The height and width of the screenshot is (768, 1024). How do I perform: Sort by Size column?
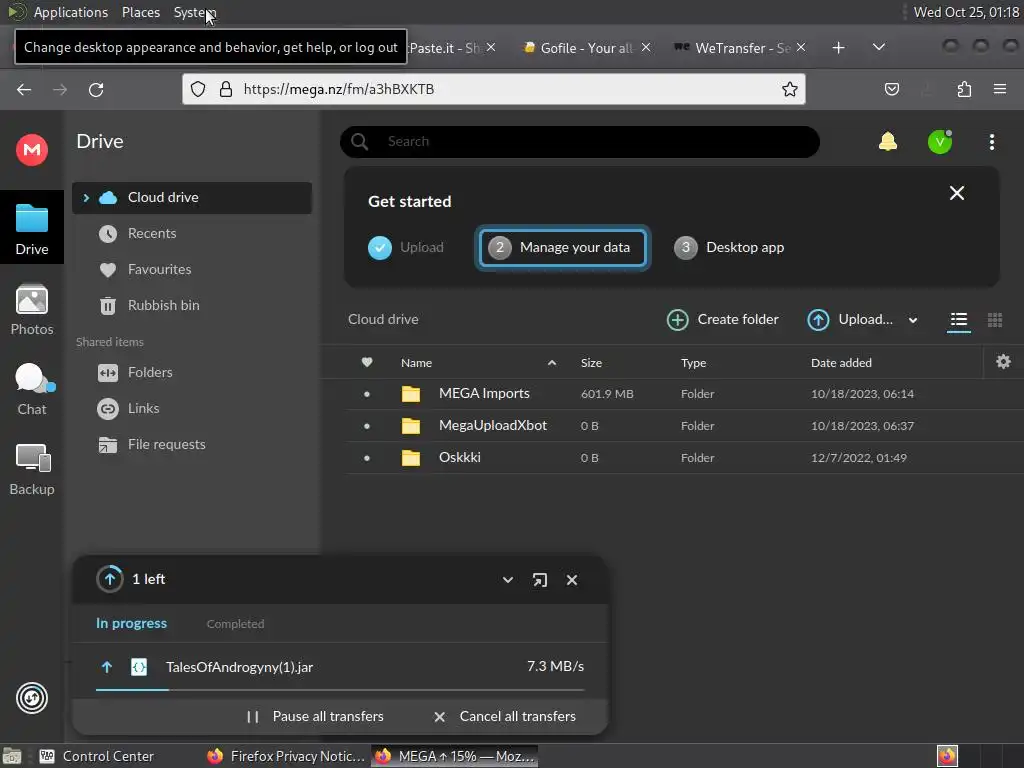[591, 362]
